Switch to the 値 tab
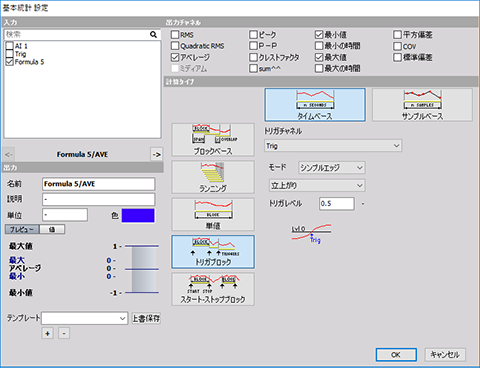480x368 pixels. [x=52, y=229]
